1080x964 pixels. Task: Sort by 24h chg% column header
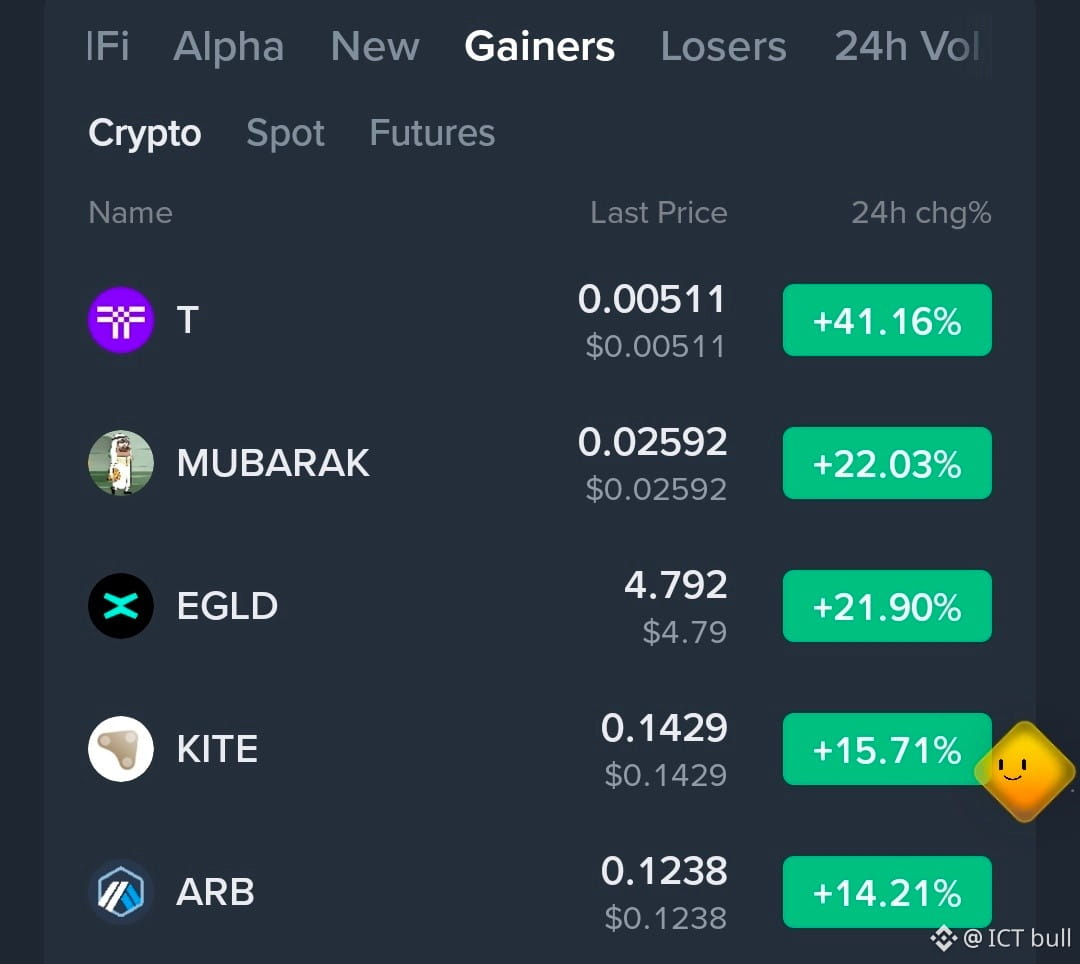pyautogui.click(x=921, y=213)
